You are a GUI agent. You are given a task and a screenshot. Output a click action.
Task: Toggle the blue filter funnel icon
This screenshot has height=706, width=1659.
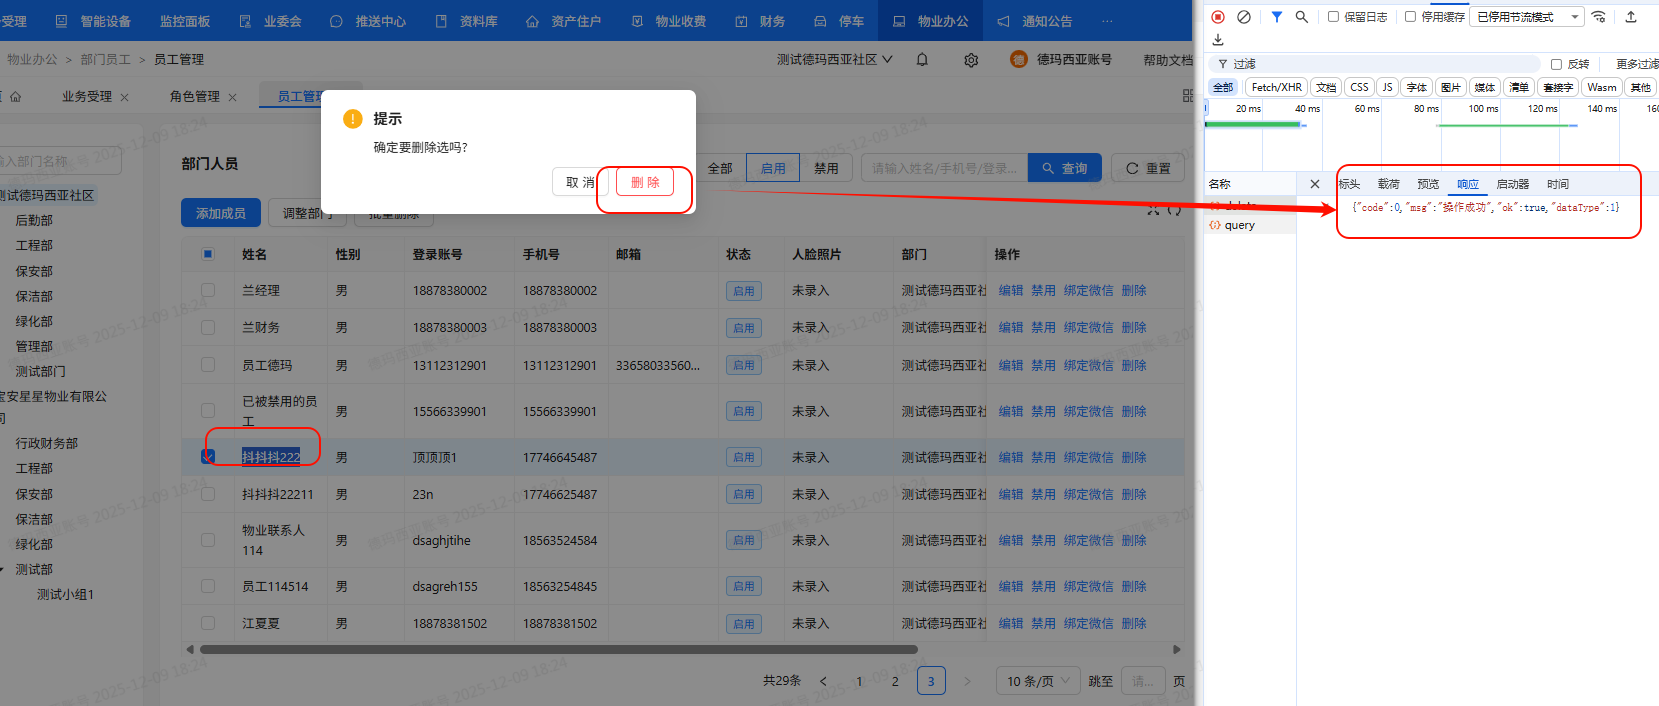point(1277,17)
